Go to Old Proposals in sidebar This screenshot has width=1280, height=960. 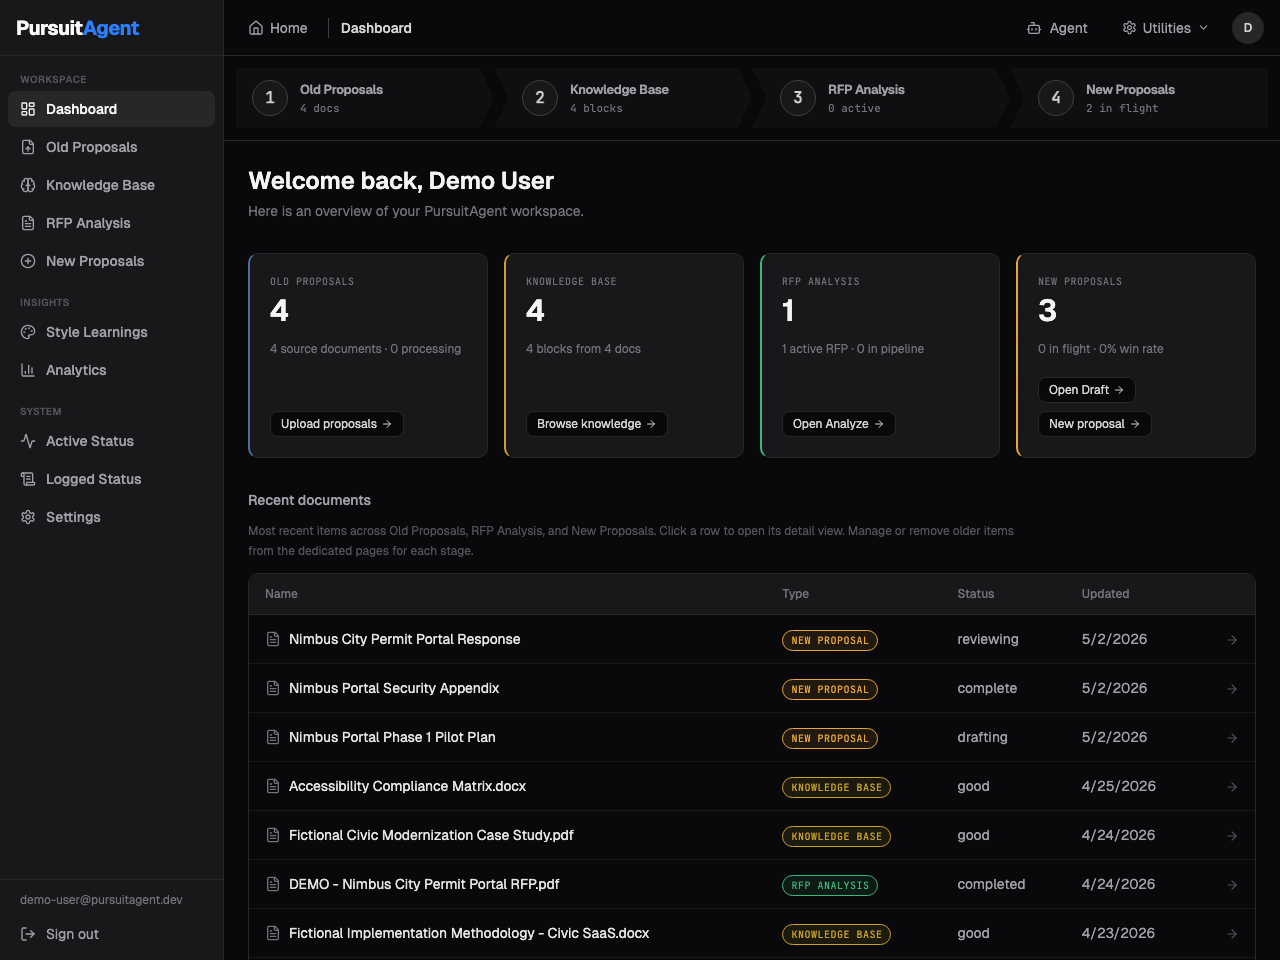pyautogui.click(x=111, y=147)
